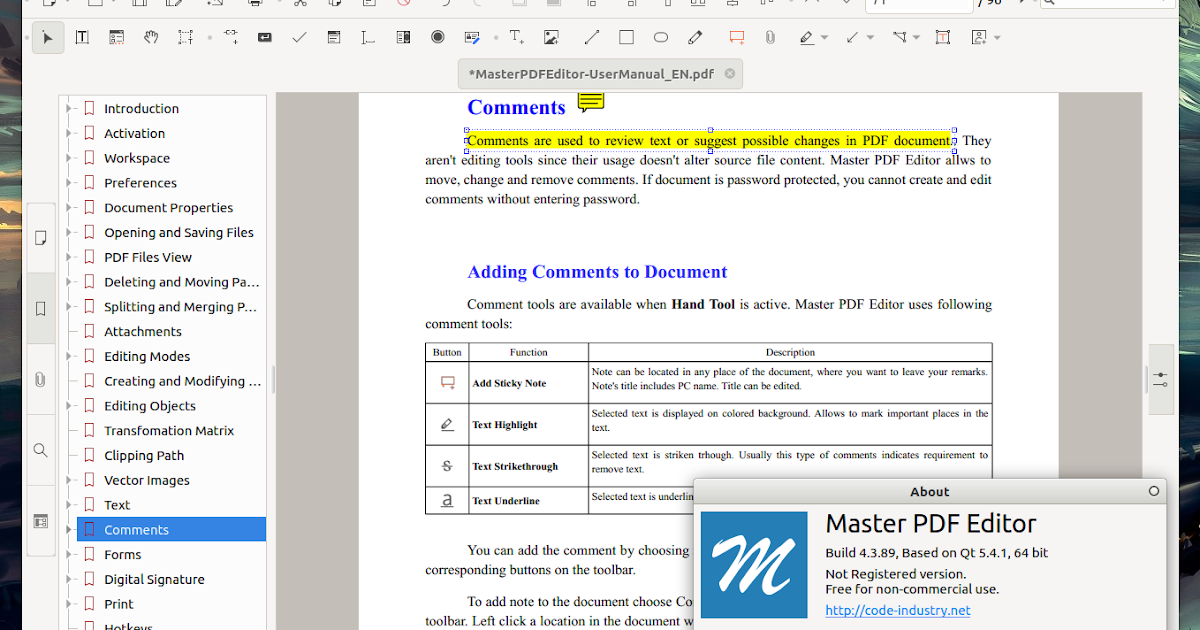Screen dimensions: 1200x630
Task: Show the Attachments panel in left sidebar
Action: click(x=41, y=380)
